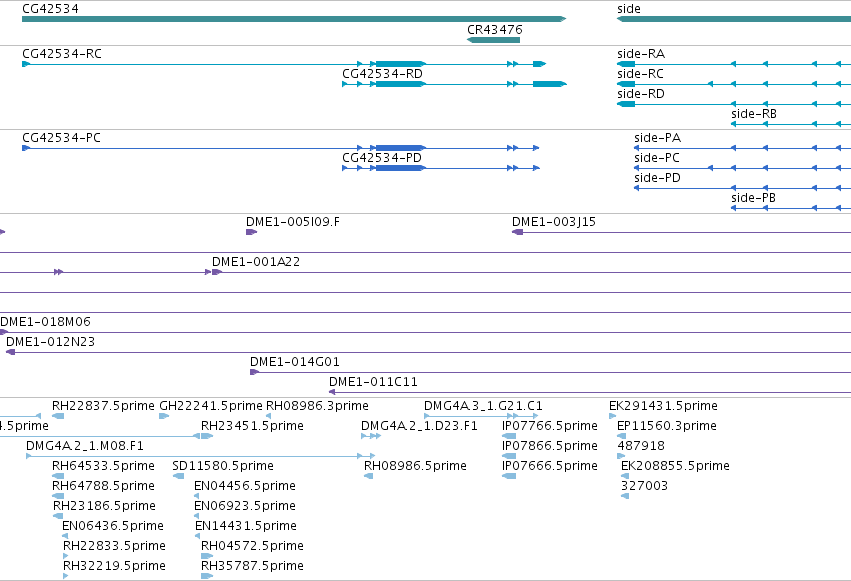The height and width of the screenshot is (581, 851).
Task: Click the side-PD protein label
Action: coord(657,178)
